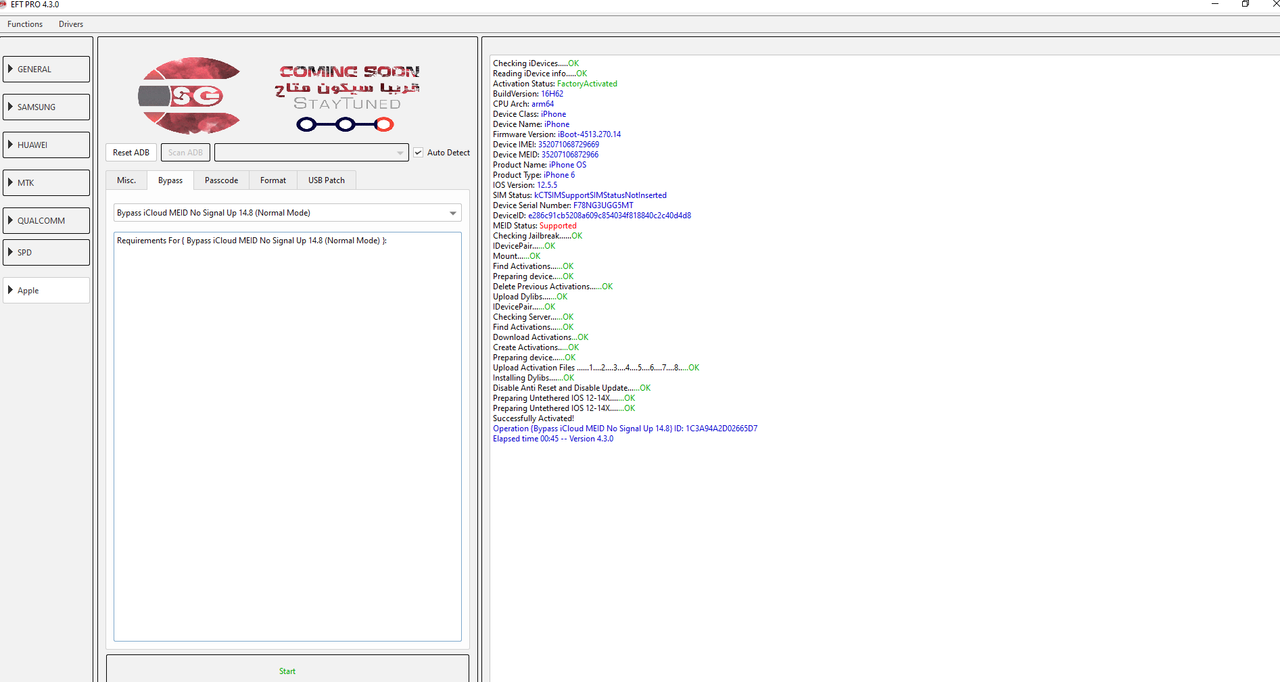This screenshot has height=682, width=1280.
Task: Click the Checking Jailbreak OK line
Action: click(537, 236)
